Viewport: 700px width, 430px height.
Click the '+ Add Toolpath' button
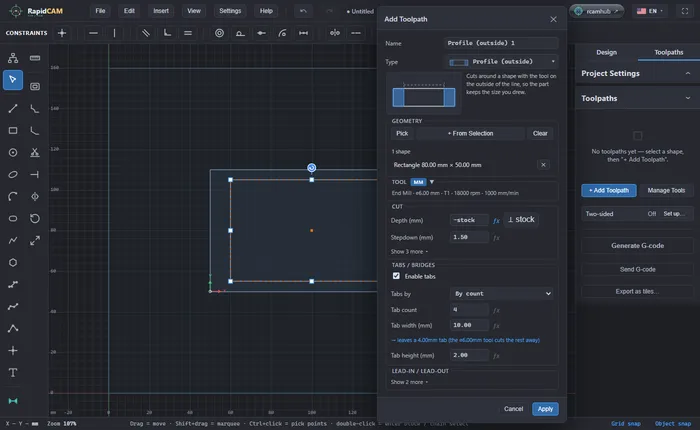tap(609, 190)
